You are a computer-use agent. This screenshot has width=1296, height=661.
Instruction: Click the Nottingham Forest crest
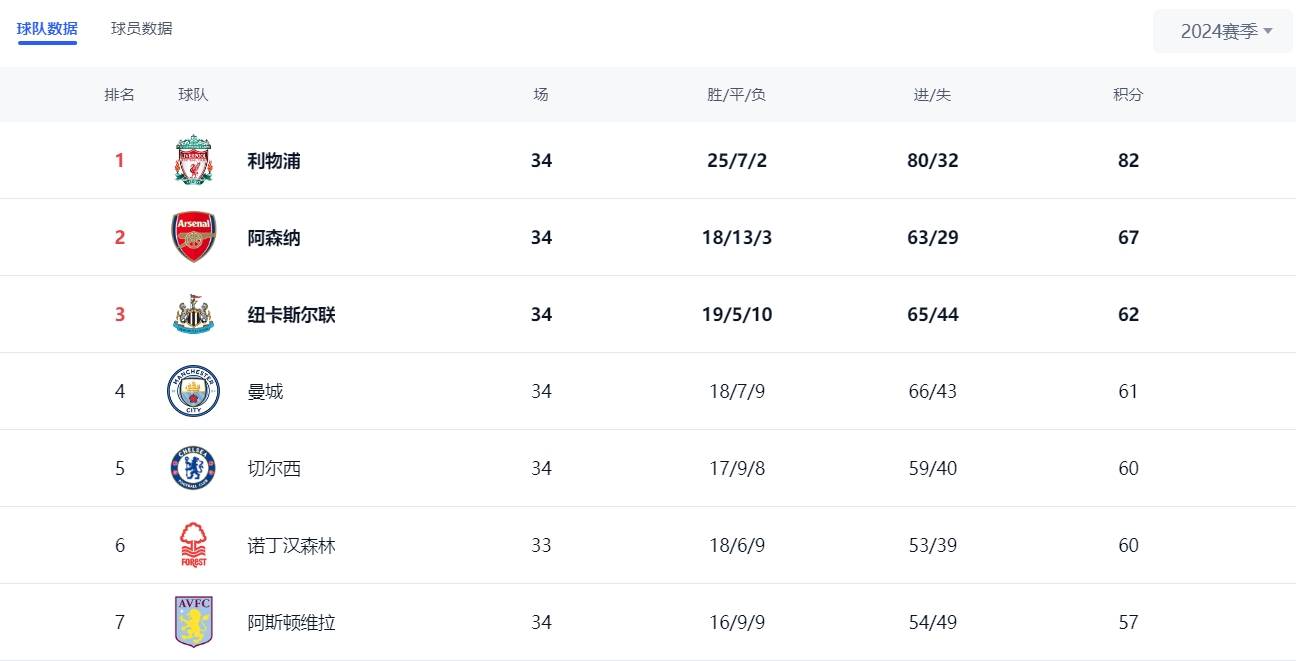coord(193,545)
